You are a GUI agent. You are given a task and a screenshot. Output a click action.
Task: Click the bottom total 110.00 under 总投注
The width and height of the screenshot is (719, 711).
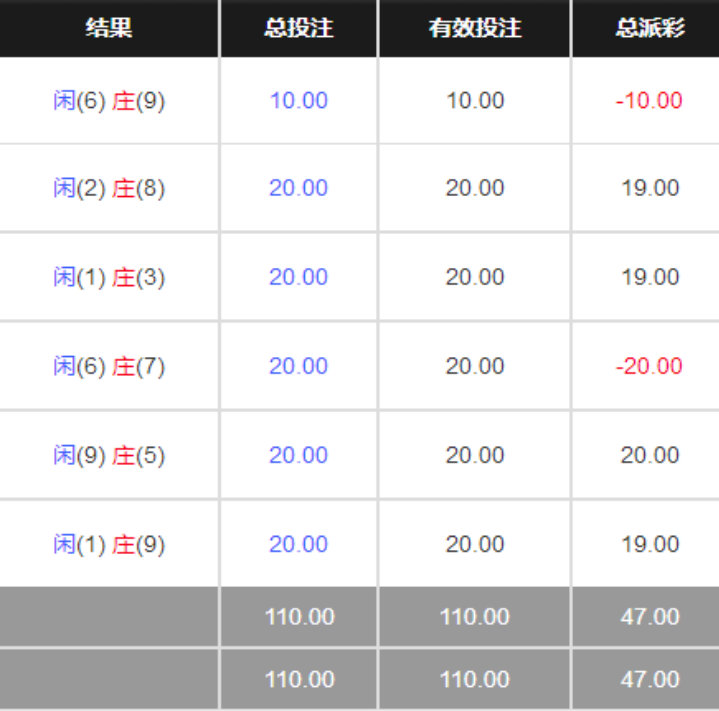click(x=299, y=679)
